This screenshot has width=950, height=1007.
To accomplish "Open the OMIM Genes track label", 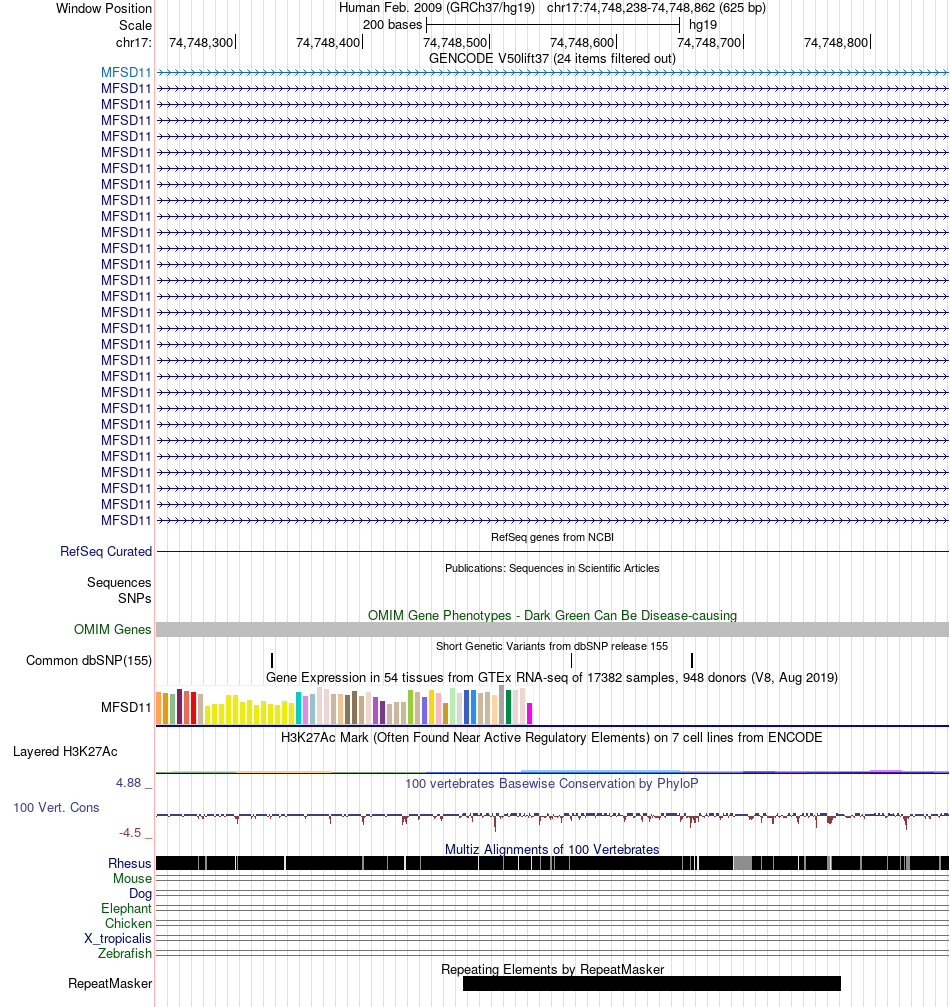I will coord(112,630).
